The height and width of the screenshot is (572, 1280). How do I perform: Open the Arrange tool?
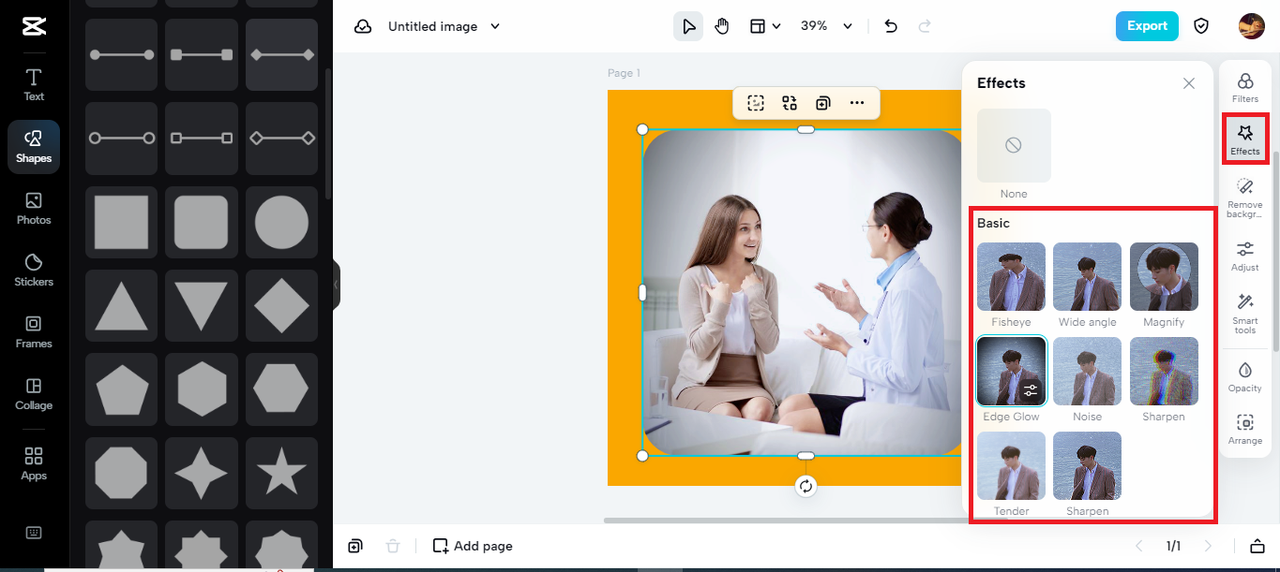1245,429
